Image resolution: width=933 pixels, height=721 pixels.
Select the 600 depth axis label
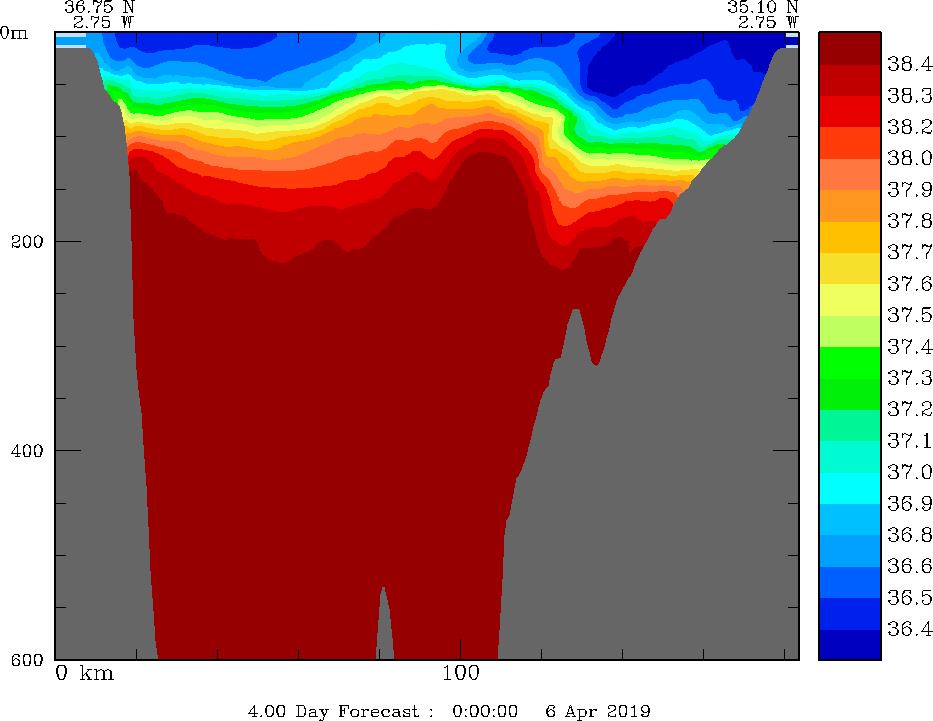(x=27, y=660)
